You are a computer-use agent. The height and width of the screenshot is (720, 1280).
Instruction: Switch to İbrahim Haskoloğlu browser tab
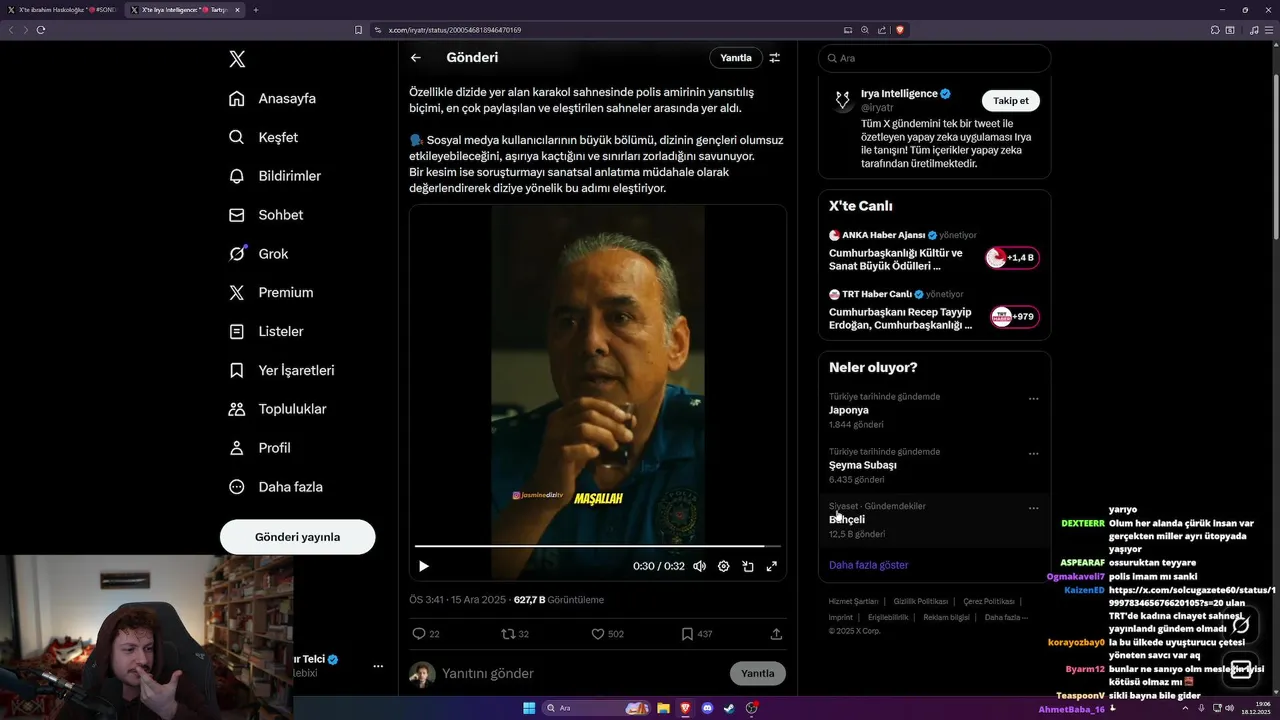(x=62, y=10)
